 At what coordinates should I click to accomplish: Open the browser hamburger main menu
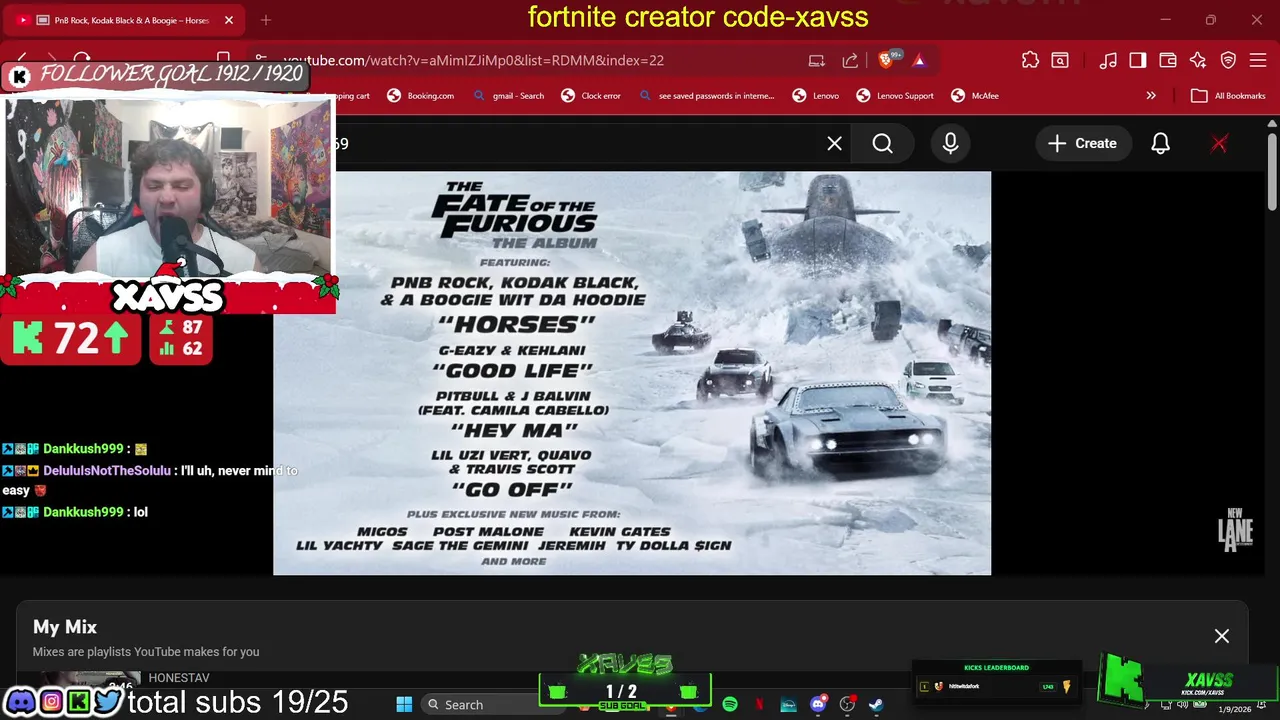tap(1259, 60)
